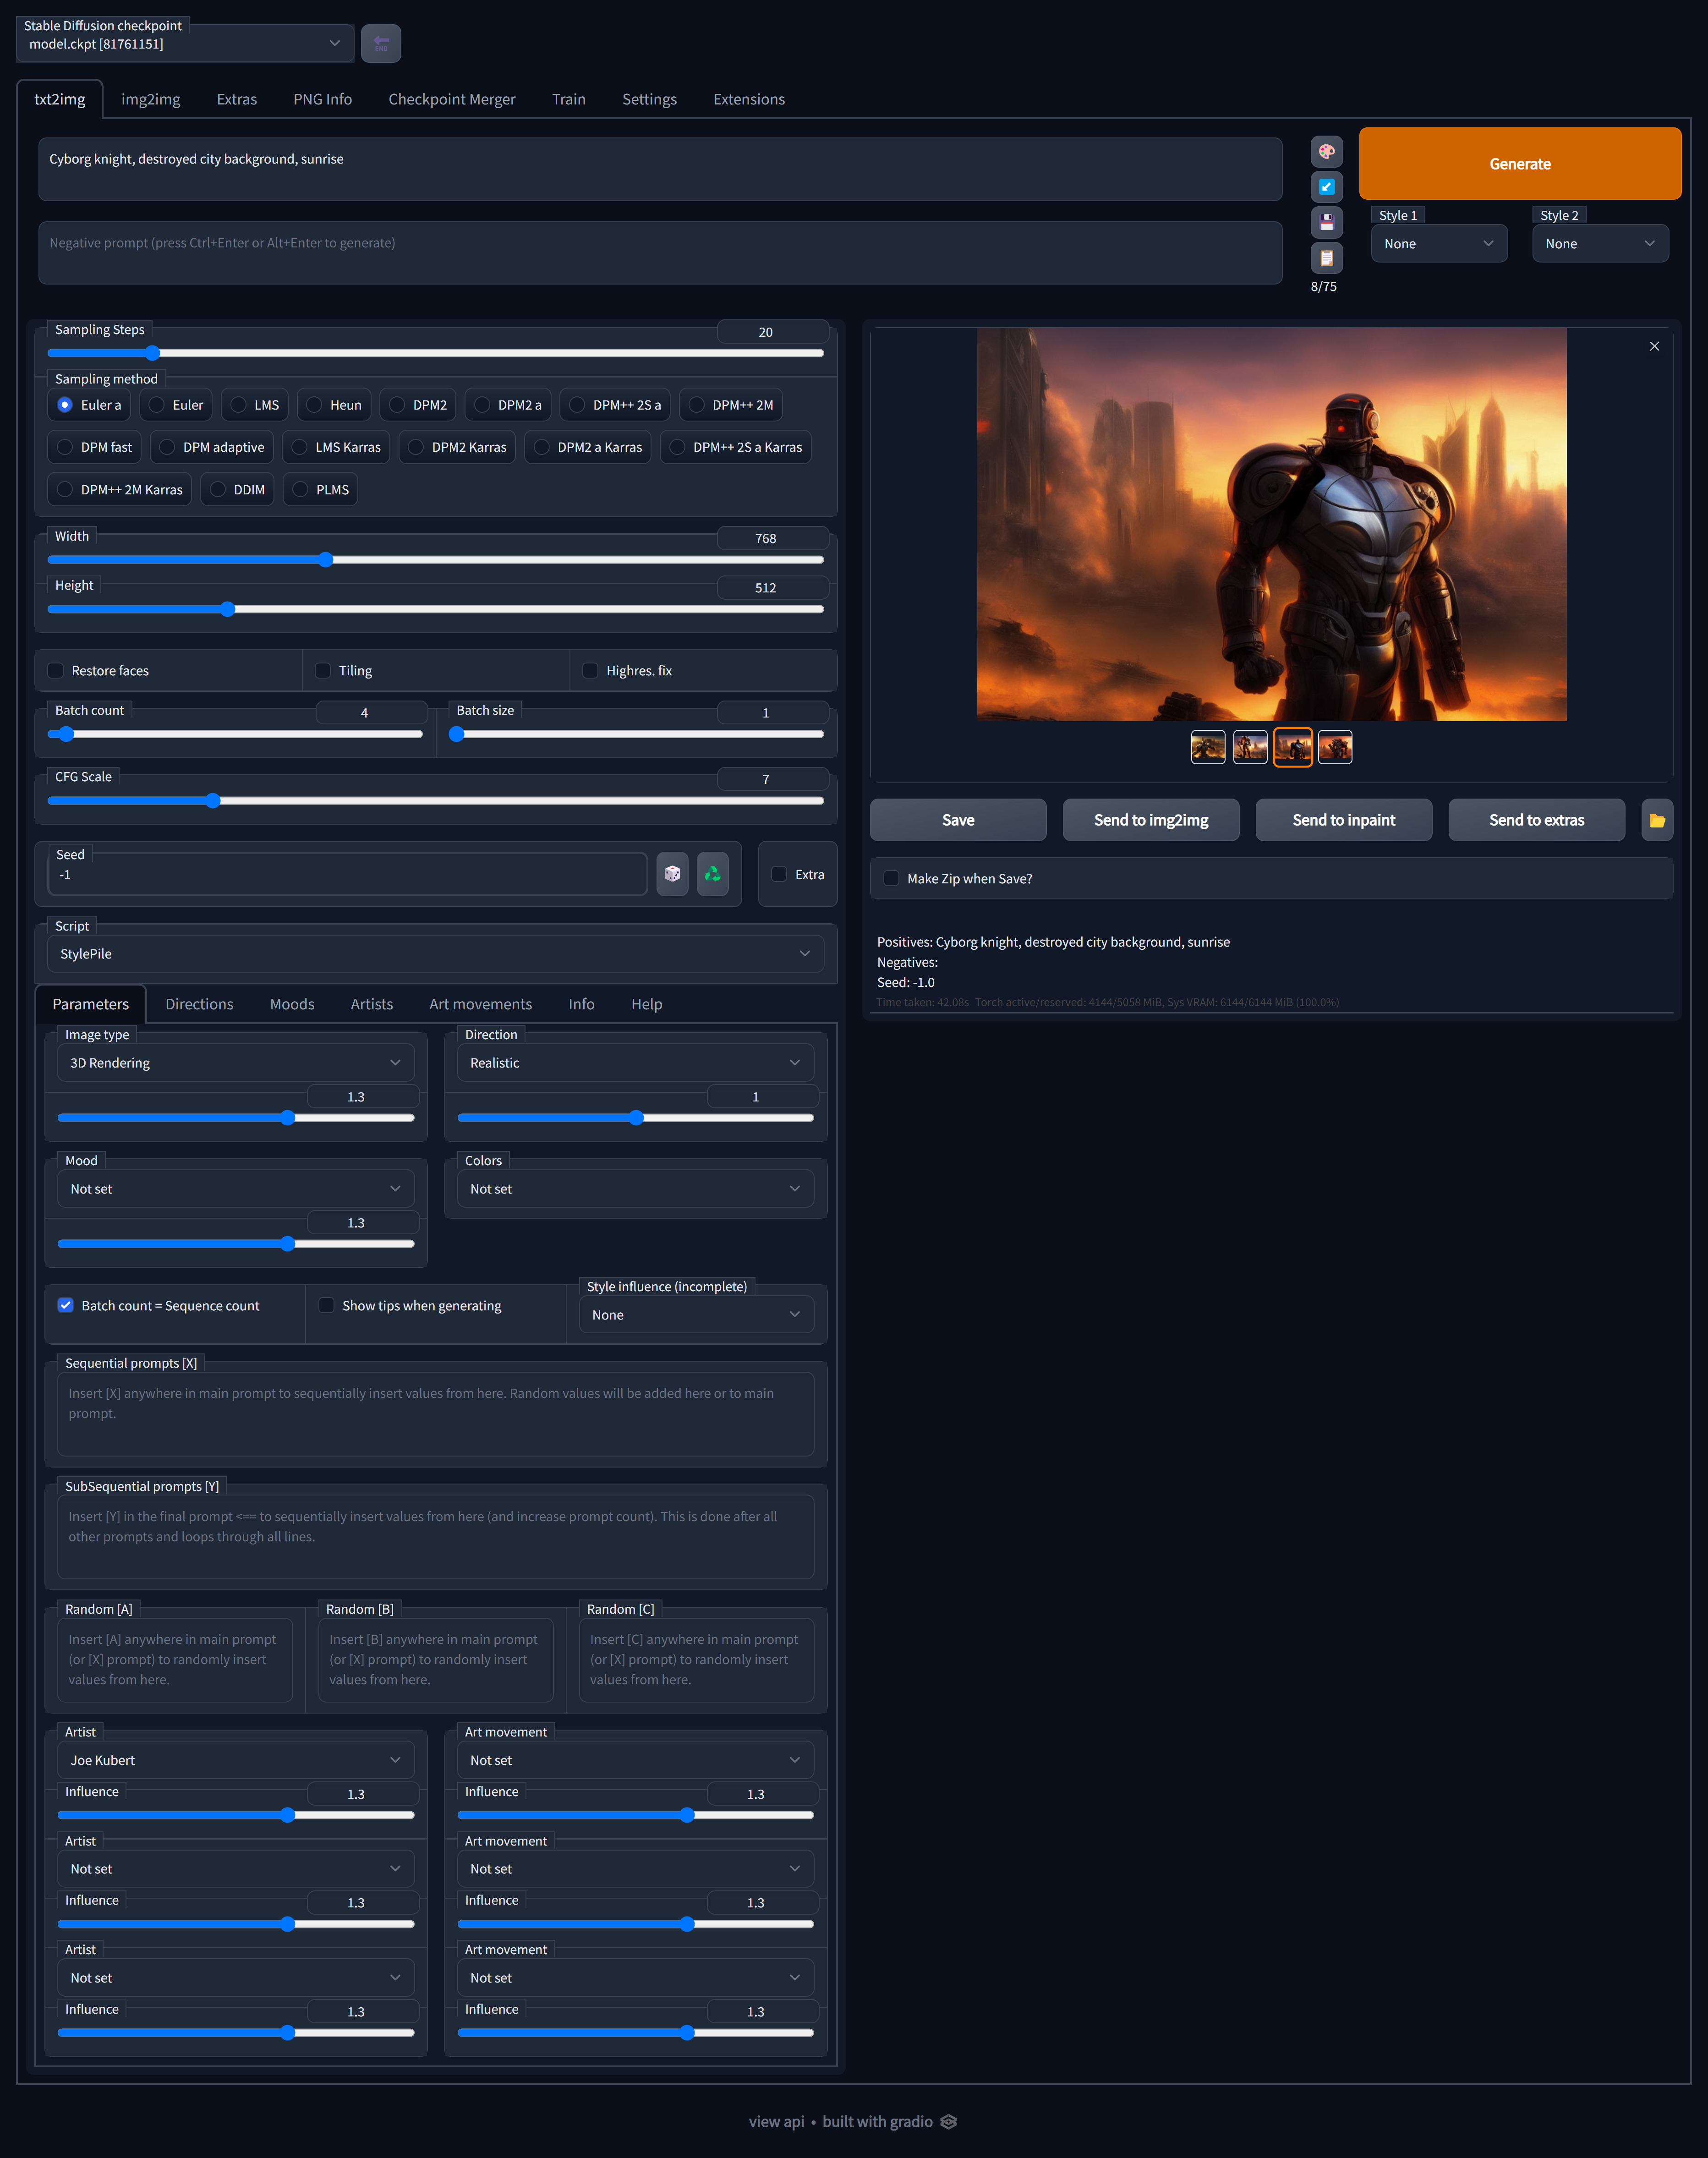Click Send to img2img
This screenshot has width=1708, height=2158.
coord(1151,820)
